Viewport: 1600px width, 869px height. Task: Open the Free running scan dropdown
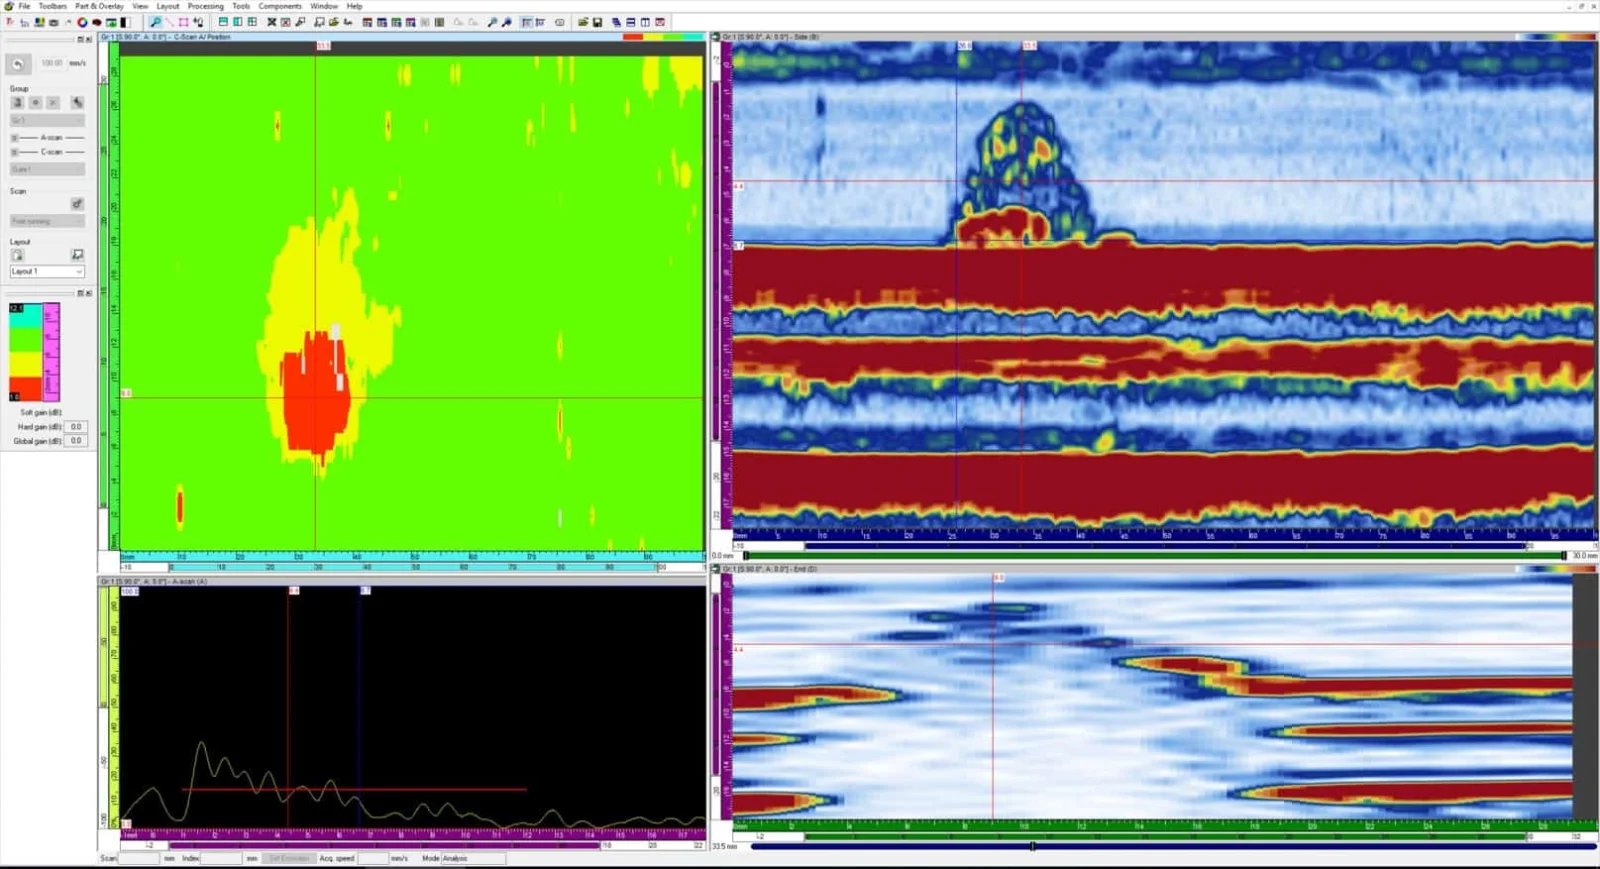click(x=47, y=221)
